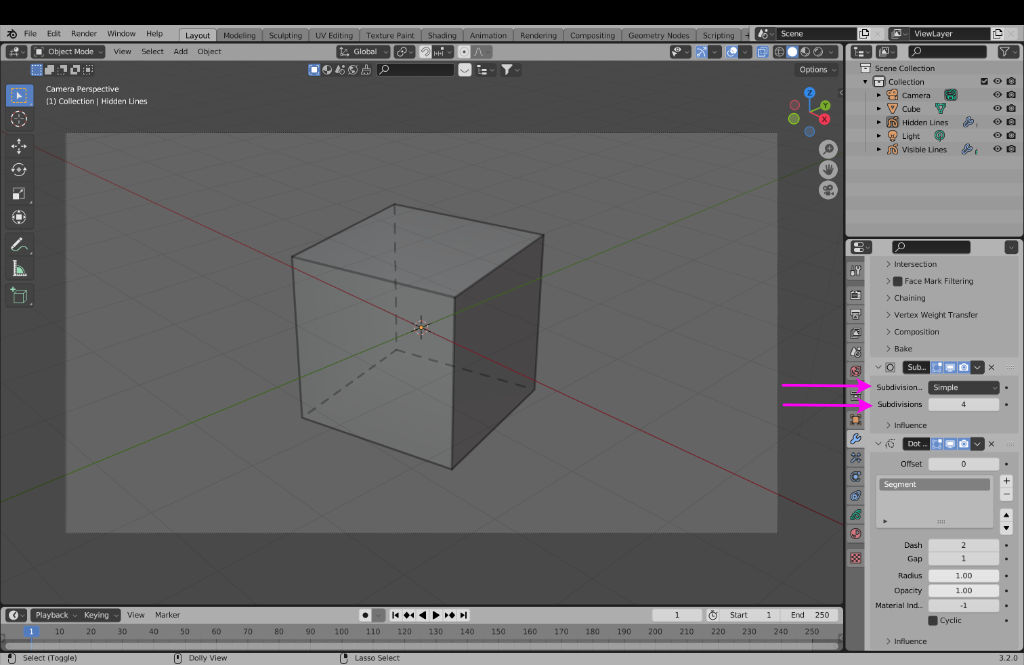The width and height of the screenshot is (1024, 665).
Task: Open the Subdivision type dropdown showing Simple
Action: pyautogui.click(x=963, y=387)
